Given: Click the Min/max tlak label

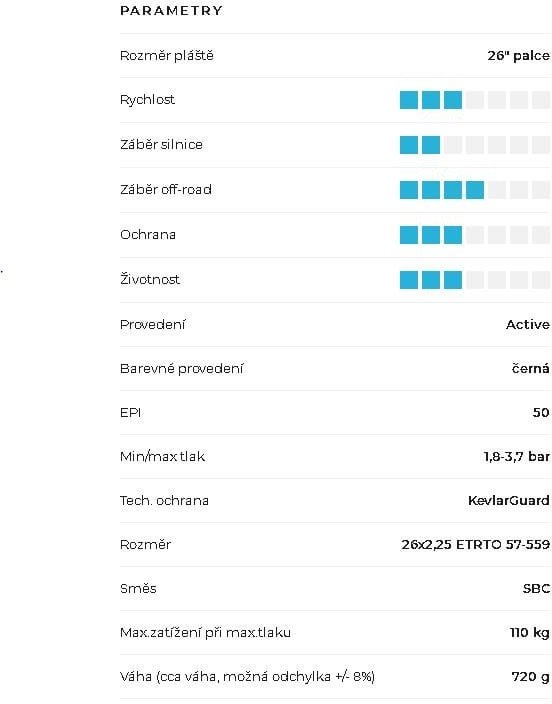Looking at the screenshot, I should 162,456.
